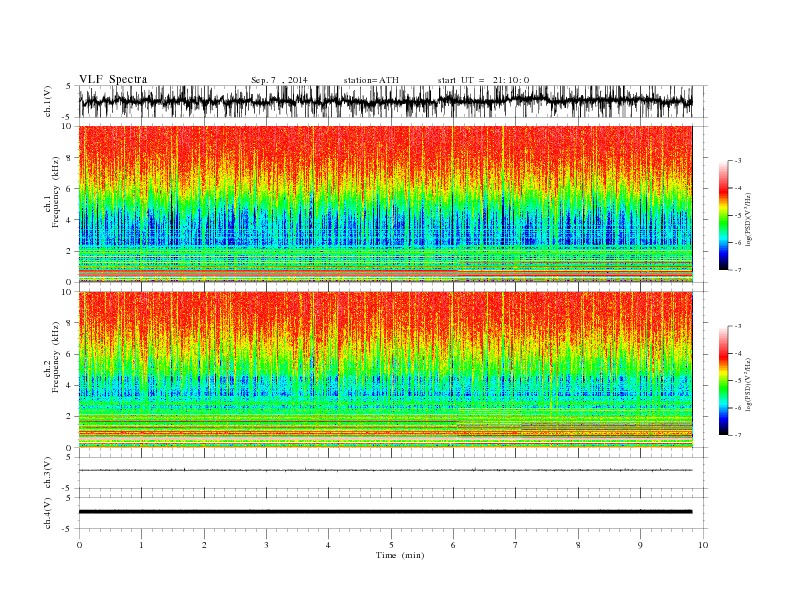Click the ch.1 spectrogram color scale bar
Viewport: 792px width, 612px height.
(723, 215)
